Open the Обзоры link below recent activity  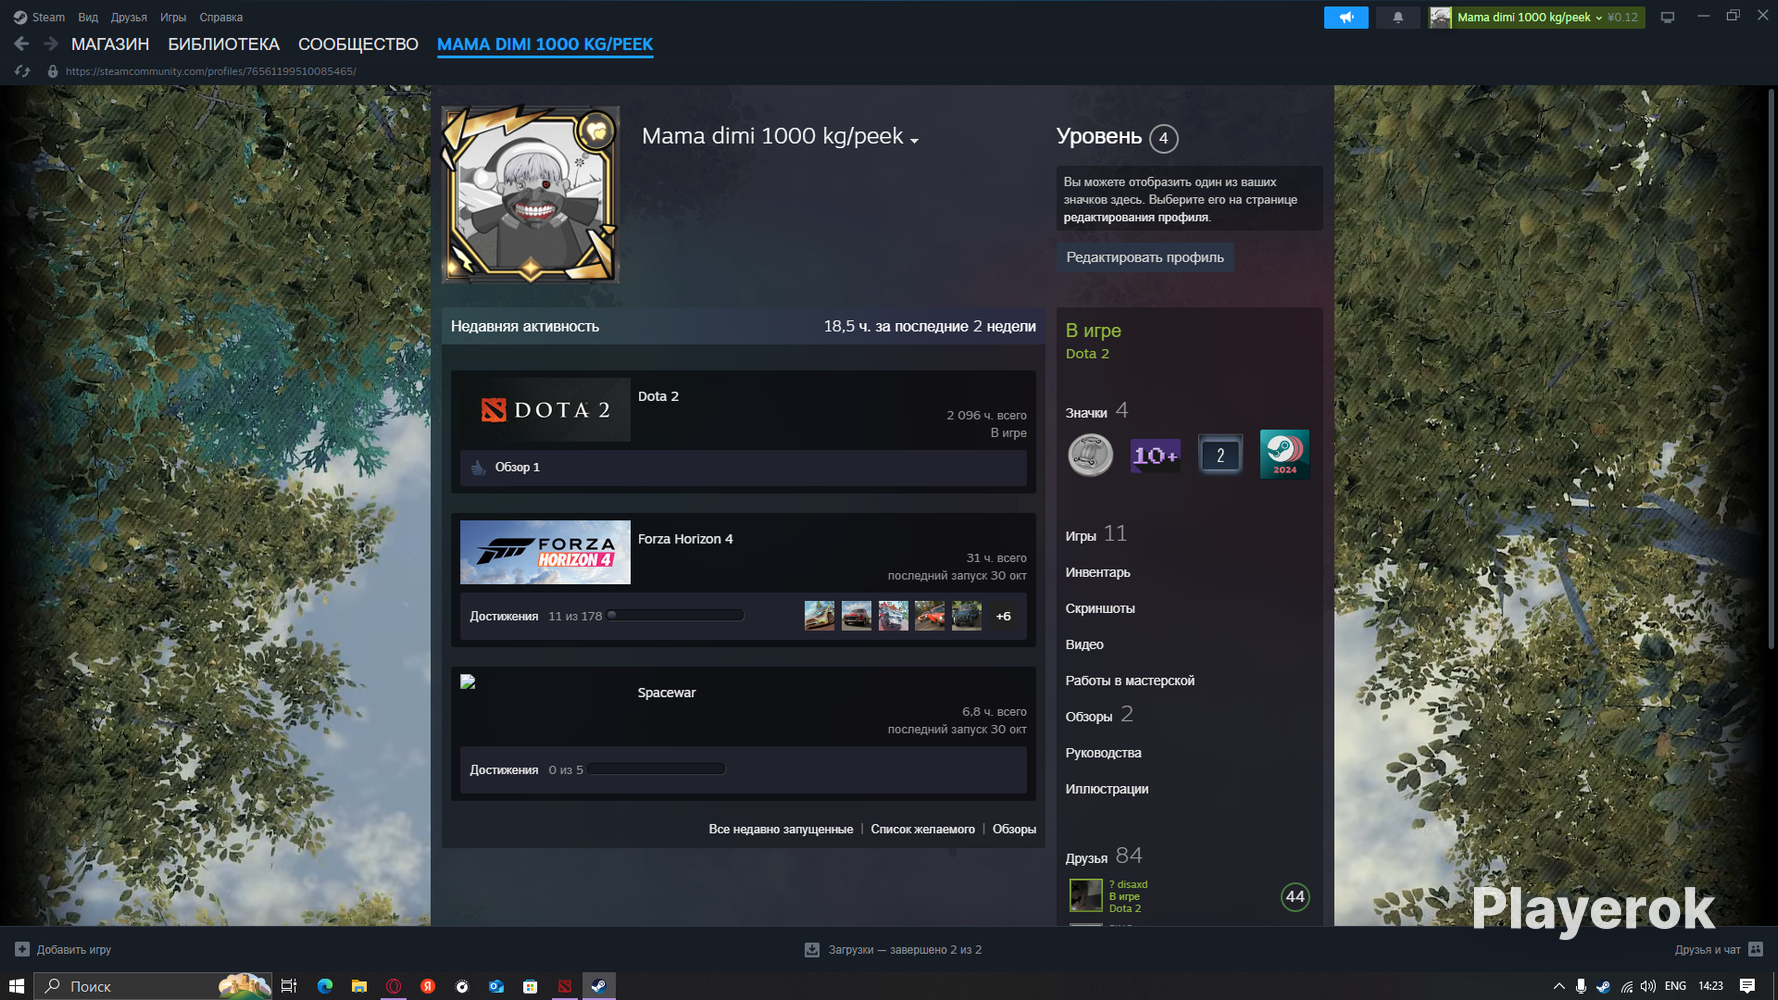click(x=1014, y=829)
